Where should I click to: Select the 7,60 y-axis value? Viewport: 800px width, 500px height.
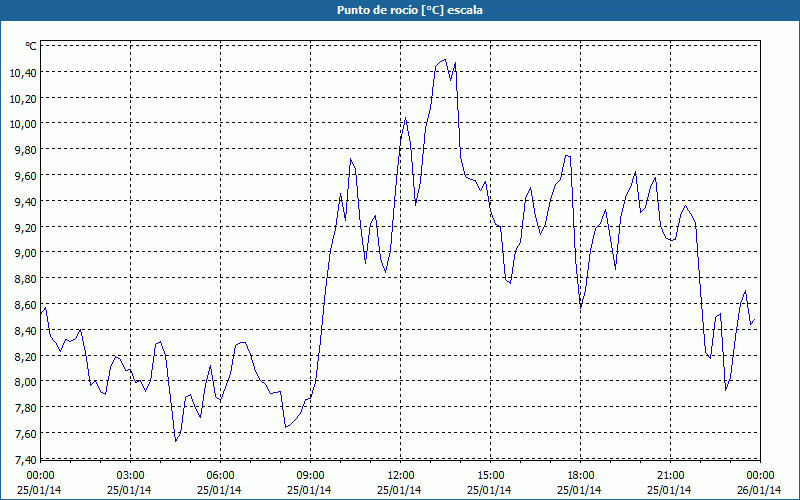coord(26,434)
